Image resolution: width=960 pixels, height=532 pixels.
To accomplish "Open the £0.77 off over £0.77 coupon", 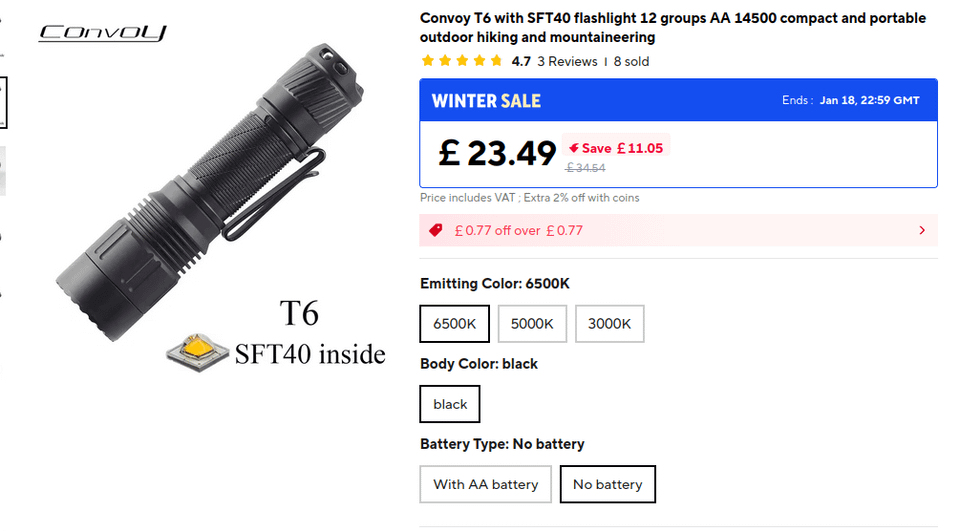I will point(518,230).
